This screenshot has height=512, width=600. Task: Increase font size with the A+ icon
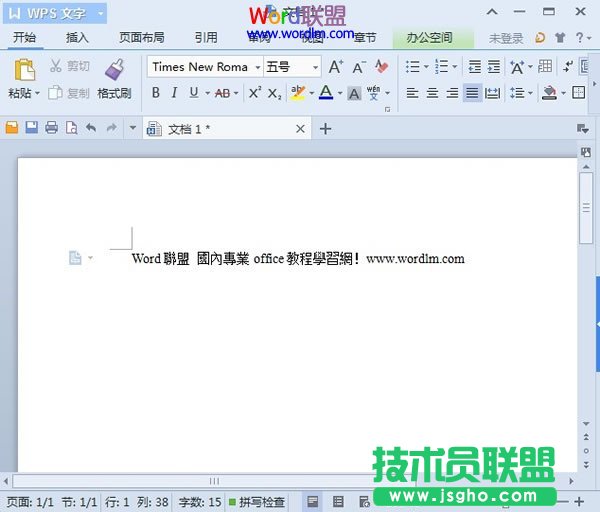click(336, 67)
